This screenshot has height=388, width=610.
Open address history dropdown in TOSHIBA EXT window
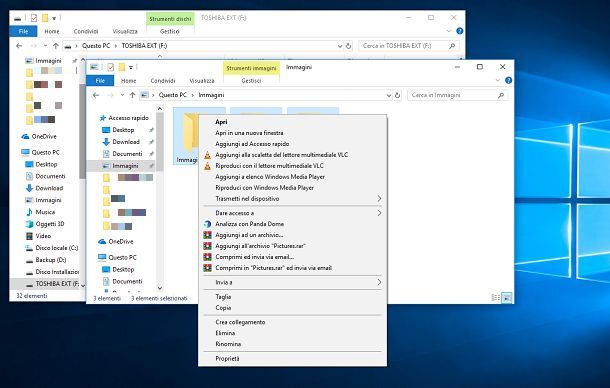click(340, 46)
